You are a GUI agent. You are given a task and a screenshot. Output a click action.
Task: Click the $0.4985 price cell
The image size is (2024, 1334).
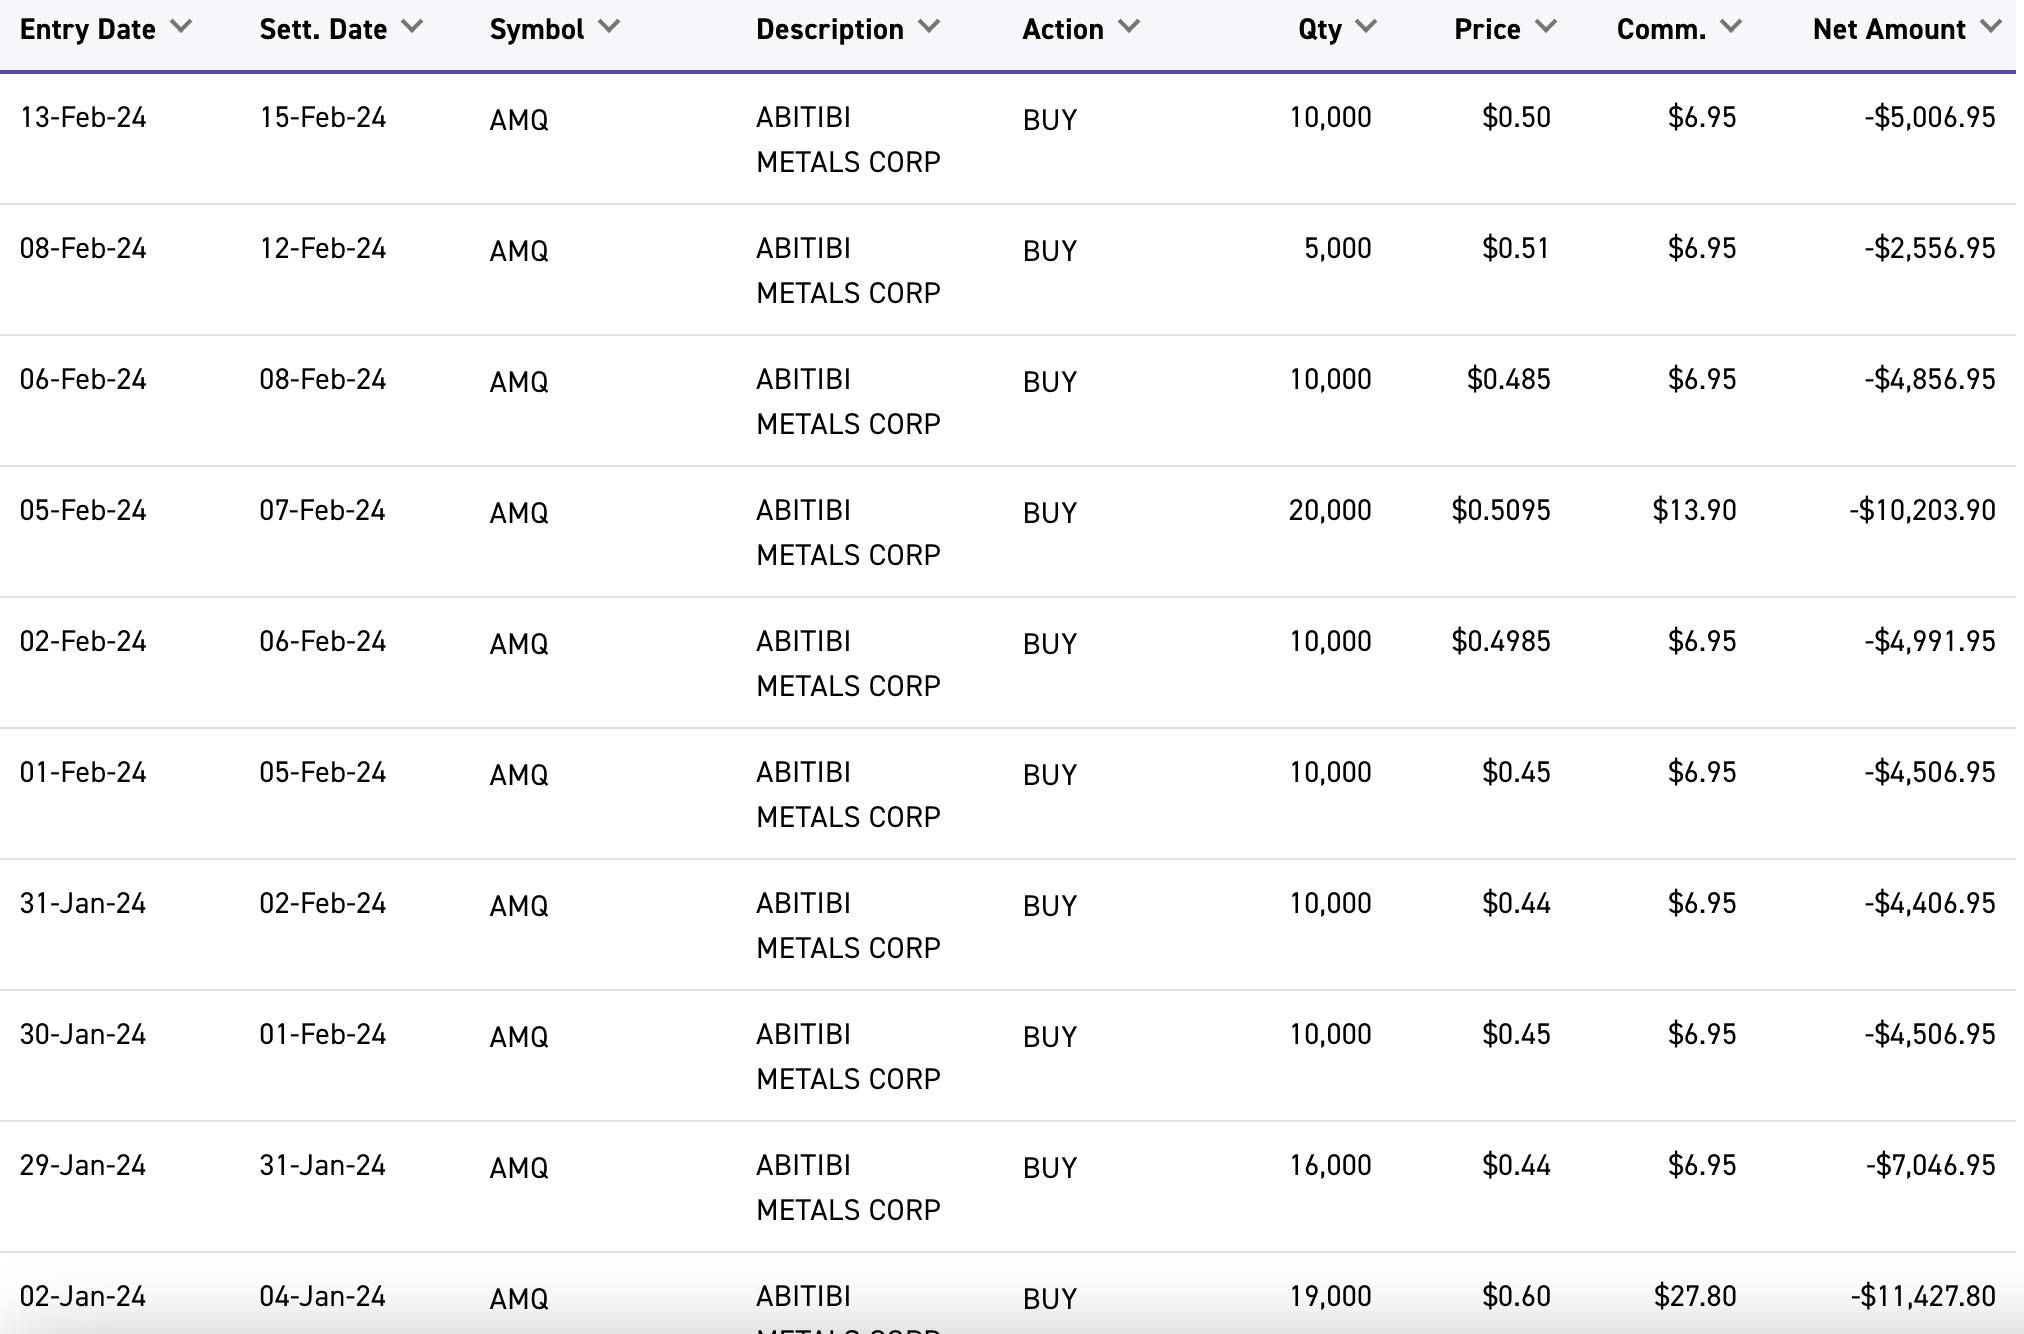(1501, 642)
